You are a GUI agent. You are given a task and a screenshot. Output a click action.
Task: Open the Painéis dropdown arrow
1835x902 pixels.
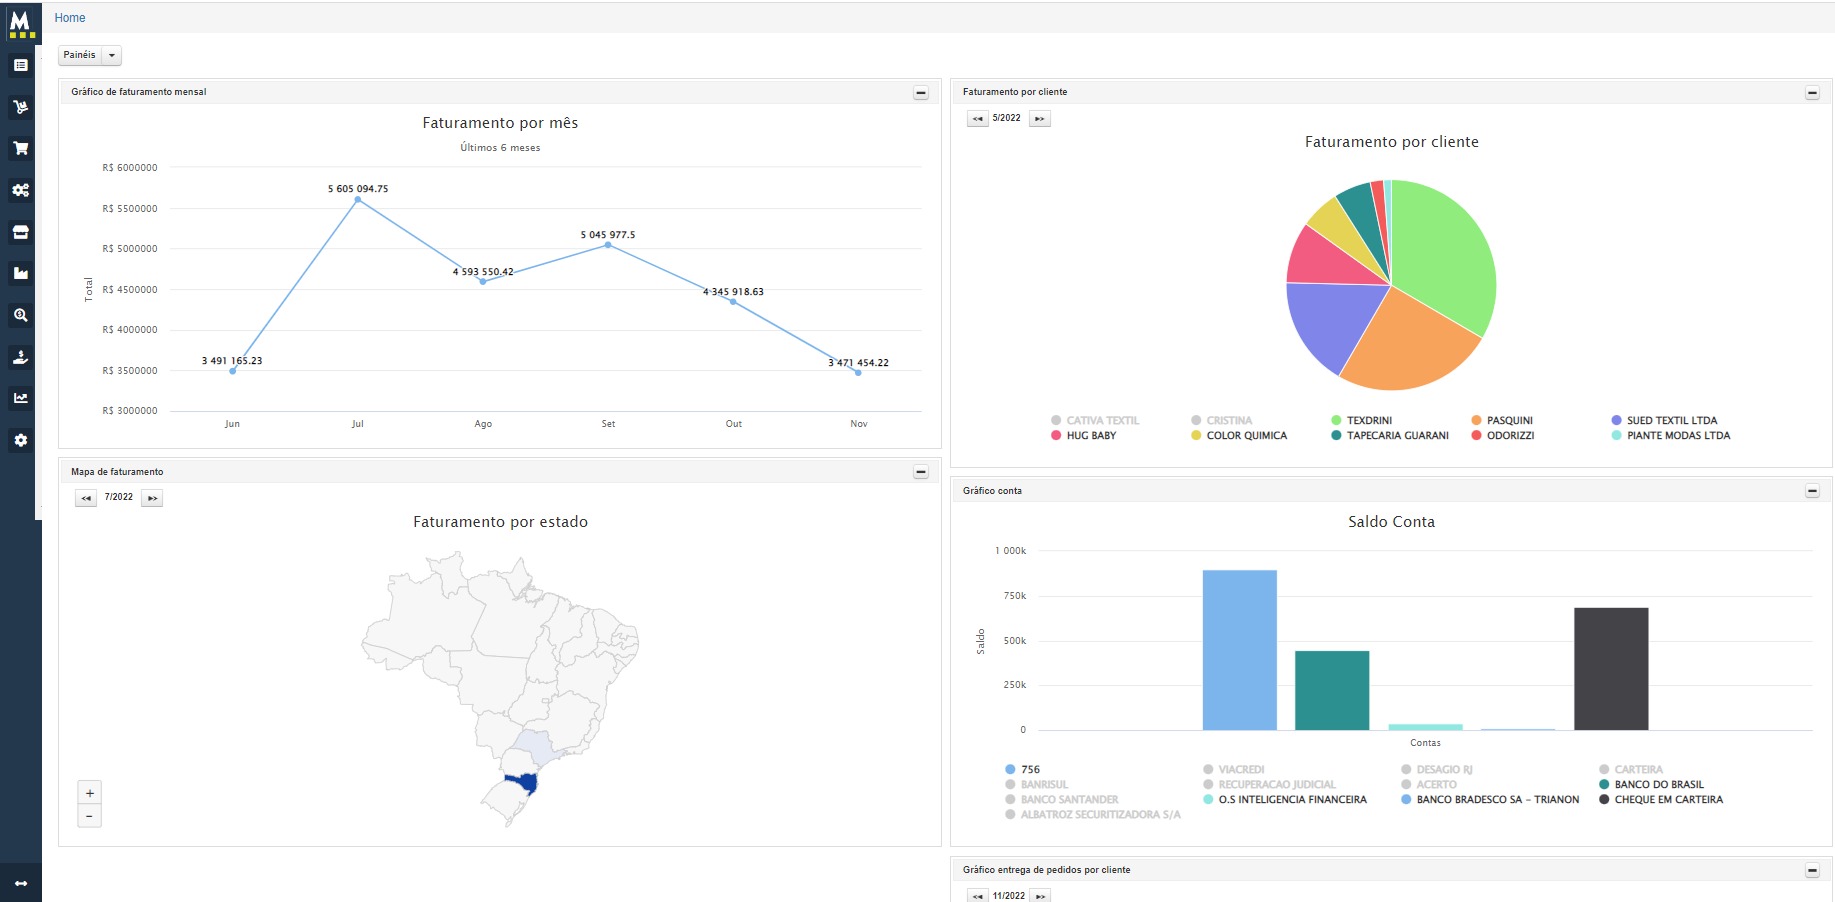112,56
